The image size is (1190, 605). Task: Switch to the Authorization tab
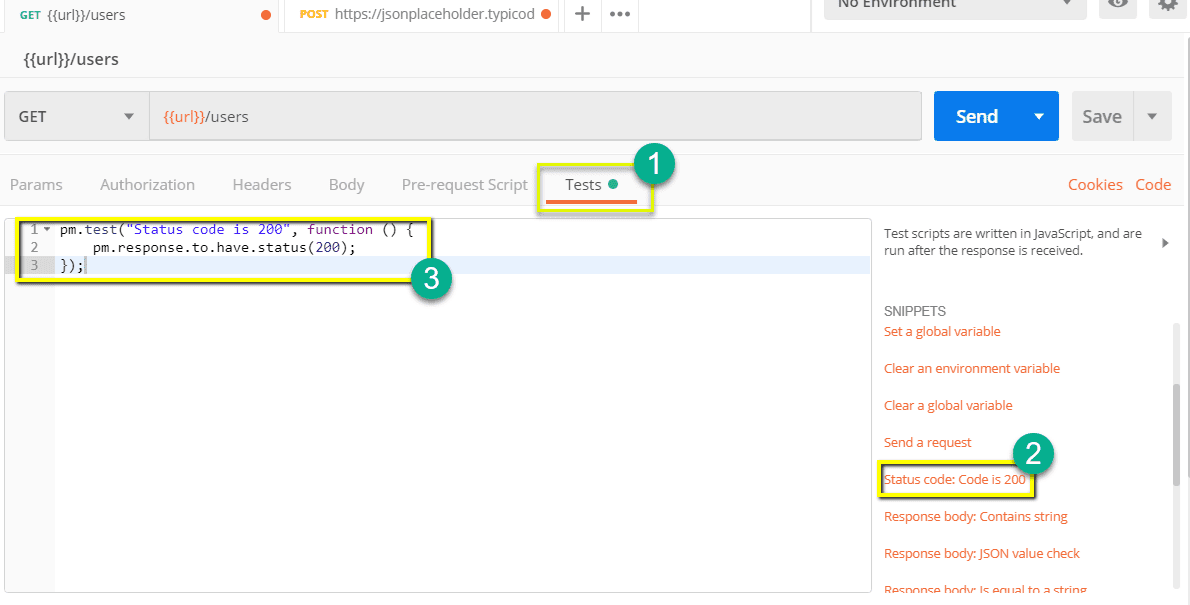click(147, 185)
